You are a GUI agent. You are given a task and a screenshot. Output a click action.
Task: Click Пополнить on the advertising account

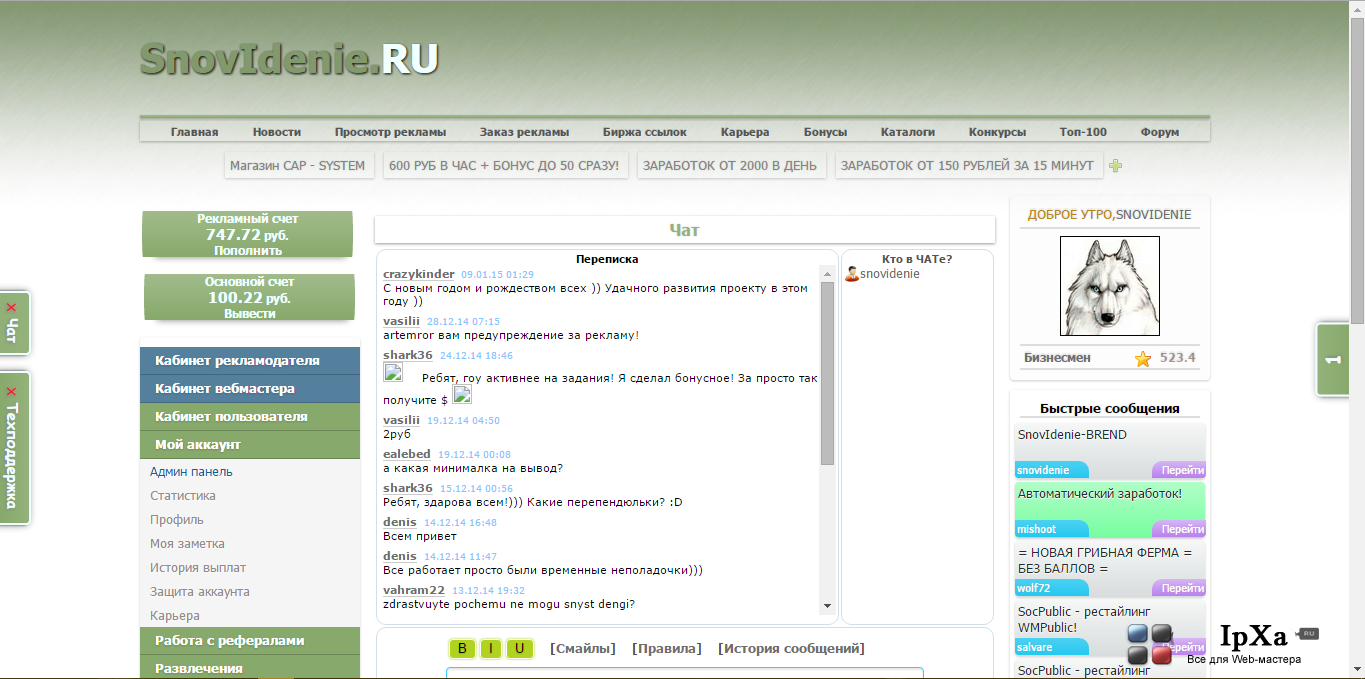point(248,251)
